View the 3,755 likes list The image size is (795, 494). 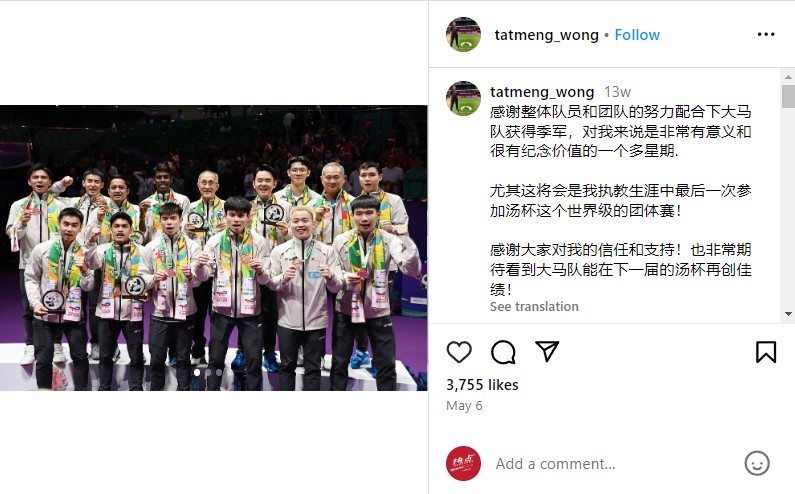click(x=482, y=385)
